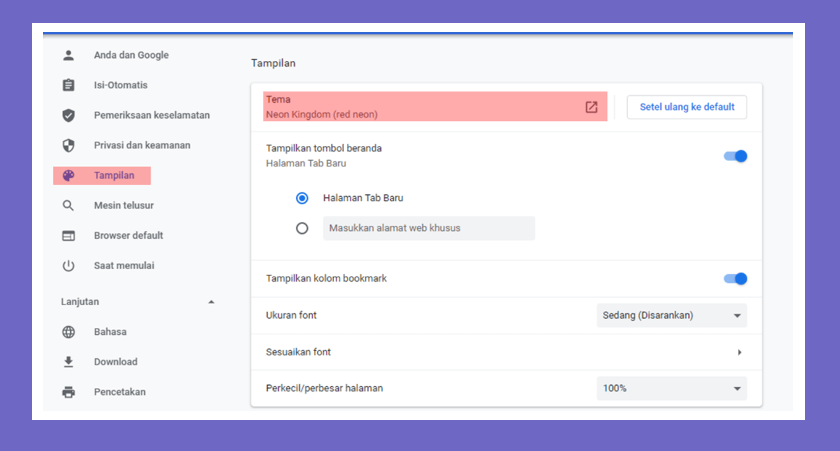840x451 pixels.
Task: Click the shield icon for Privasi dan keamanan
Action: tap(69, 145)
